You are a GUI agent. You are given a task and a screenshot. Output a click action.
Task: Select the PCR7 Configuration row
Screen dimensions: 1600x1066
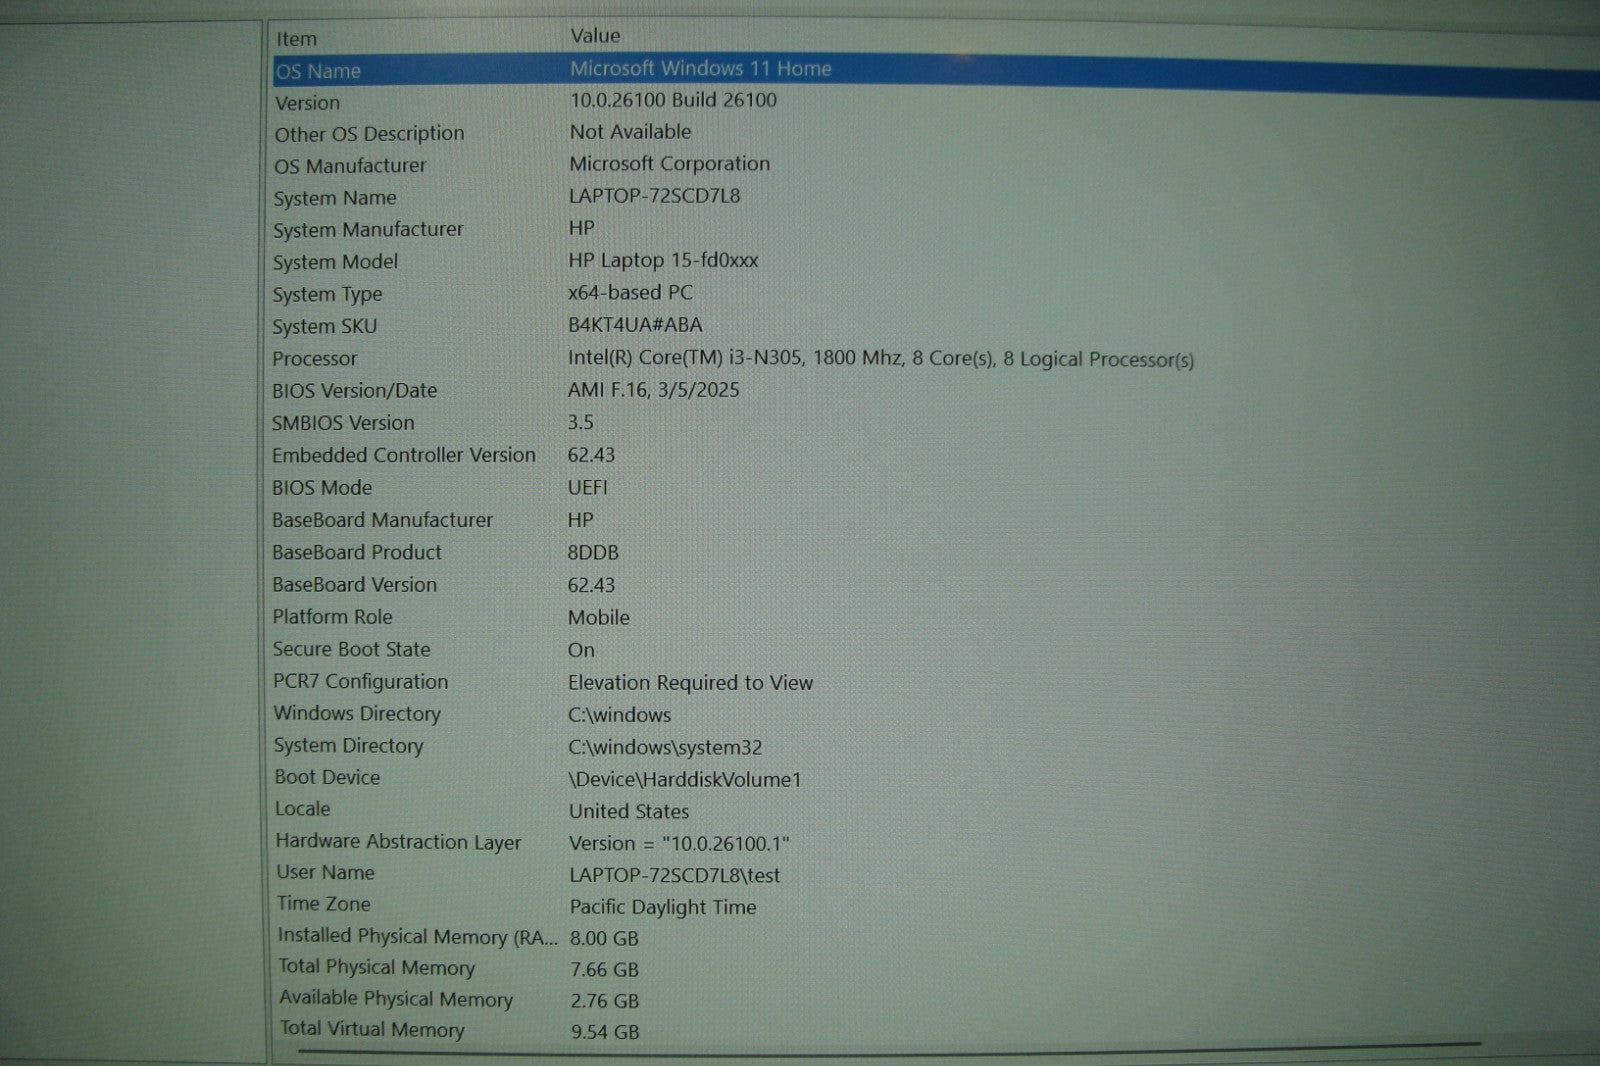[x=360, y=681]
